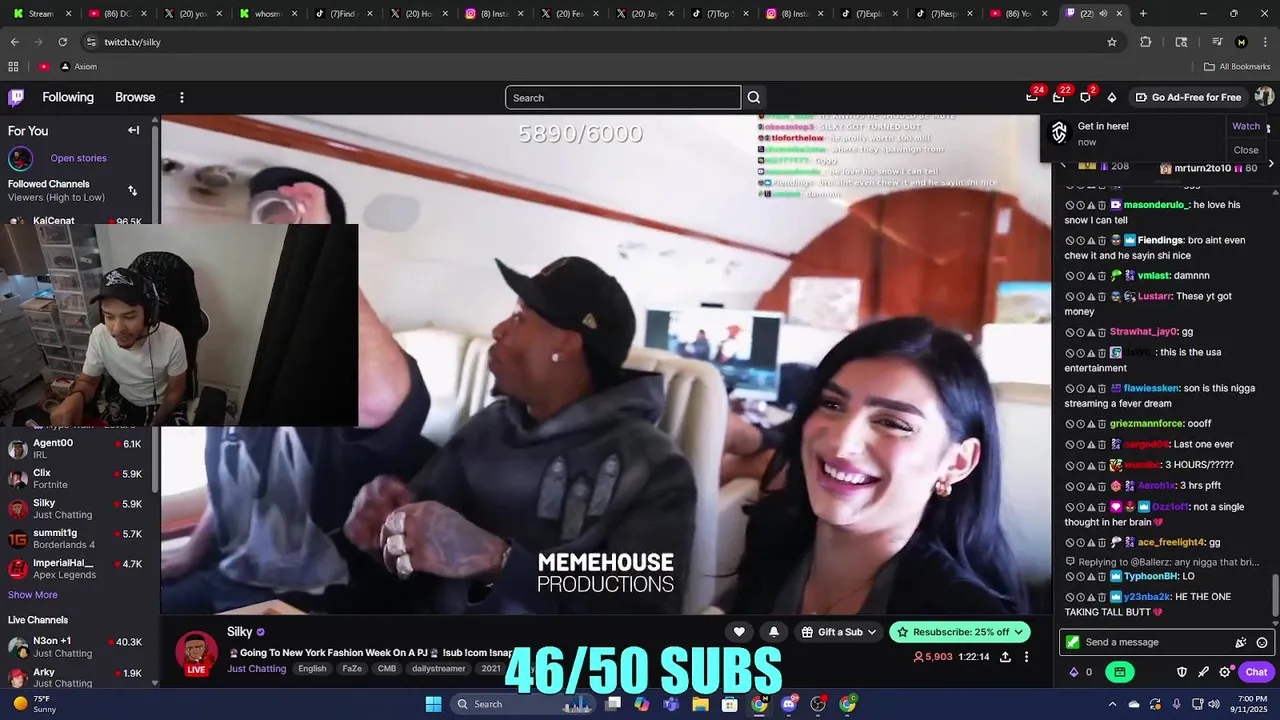
Task: Open the user avatar menu
Action: pyautogui.click(x=1264, y=96)
